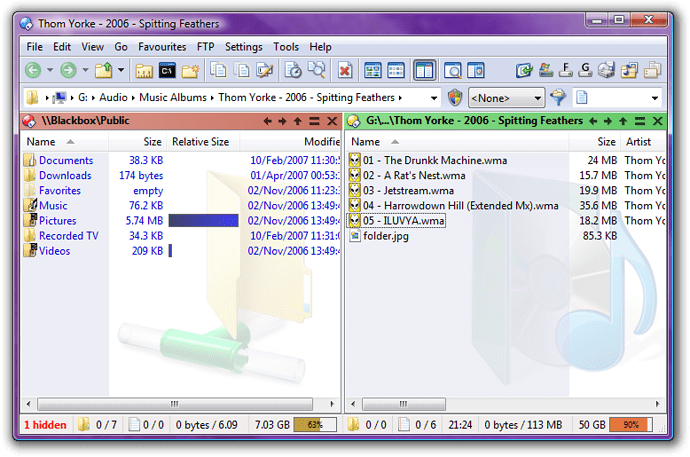Toggle the funnel filter icon
Viewport: 690px width, 457px height.
click(x=558, y=98)
